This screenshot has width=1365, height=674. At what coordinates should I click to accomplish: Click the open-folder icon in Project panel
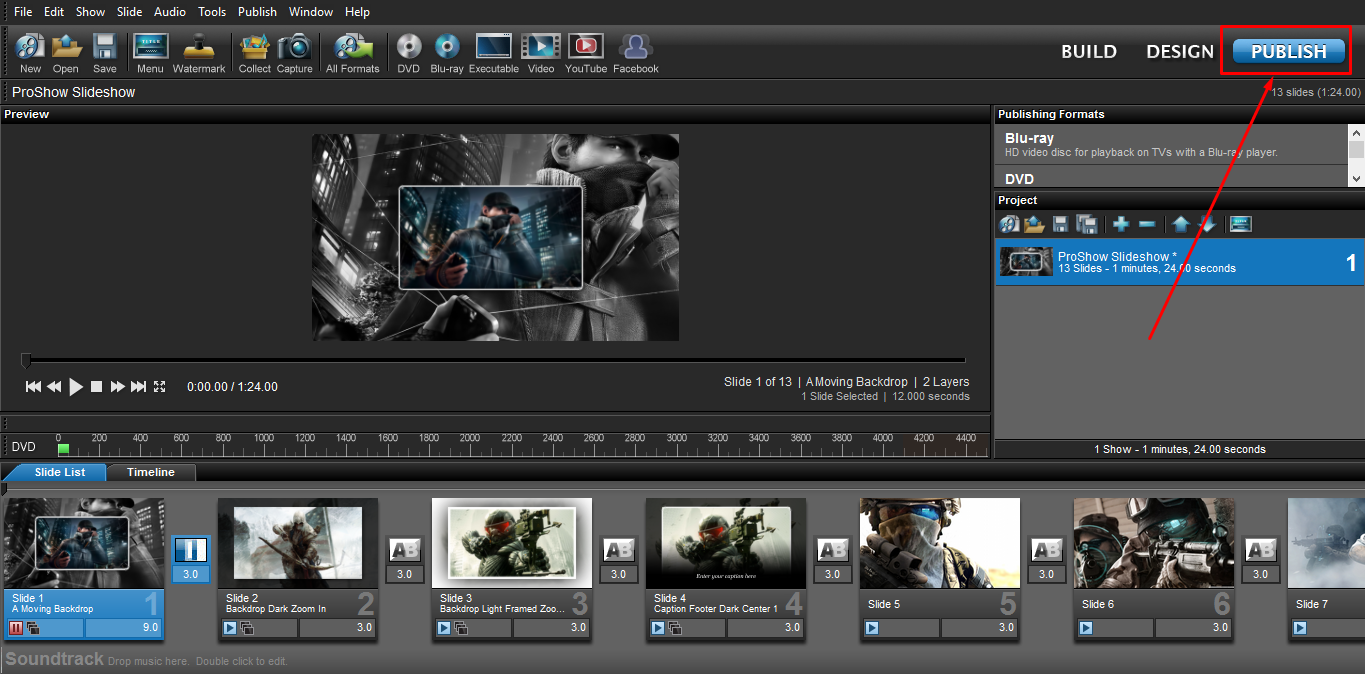1034,224
